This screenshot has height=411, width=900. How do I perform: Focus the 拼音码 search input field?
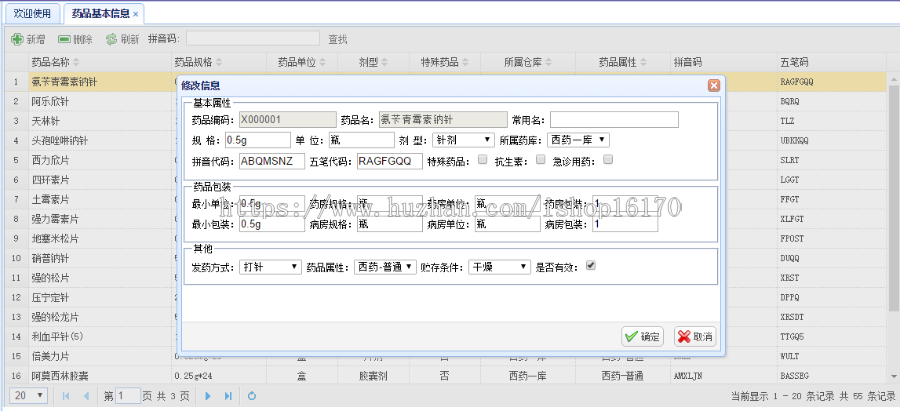[253, 38]
